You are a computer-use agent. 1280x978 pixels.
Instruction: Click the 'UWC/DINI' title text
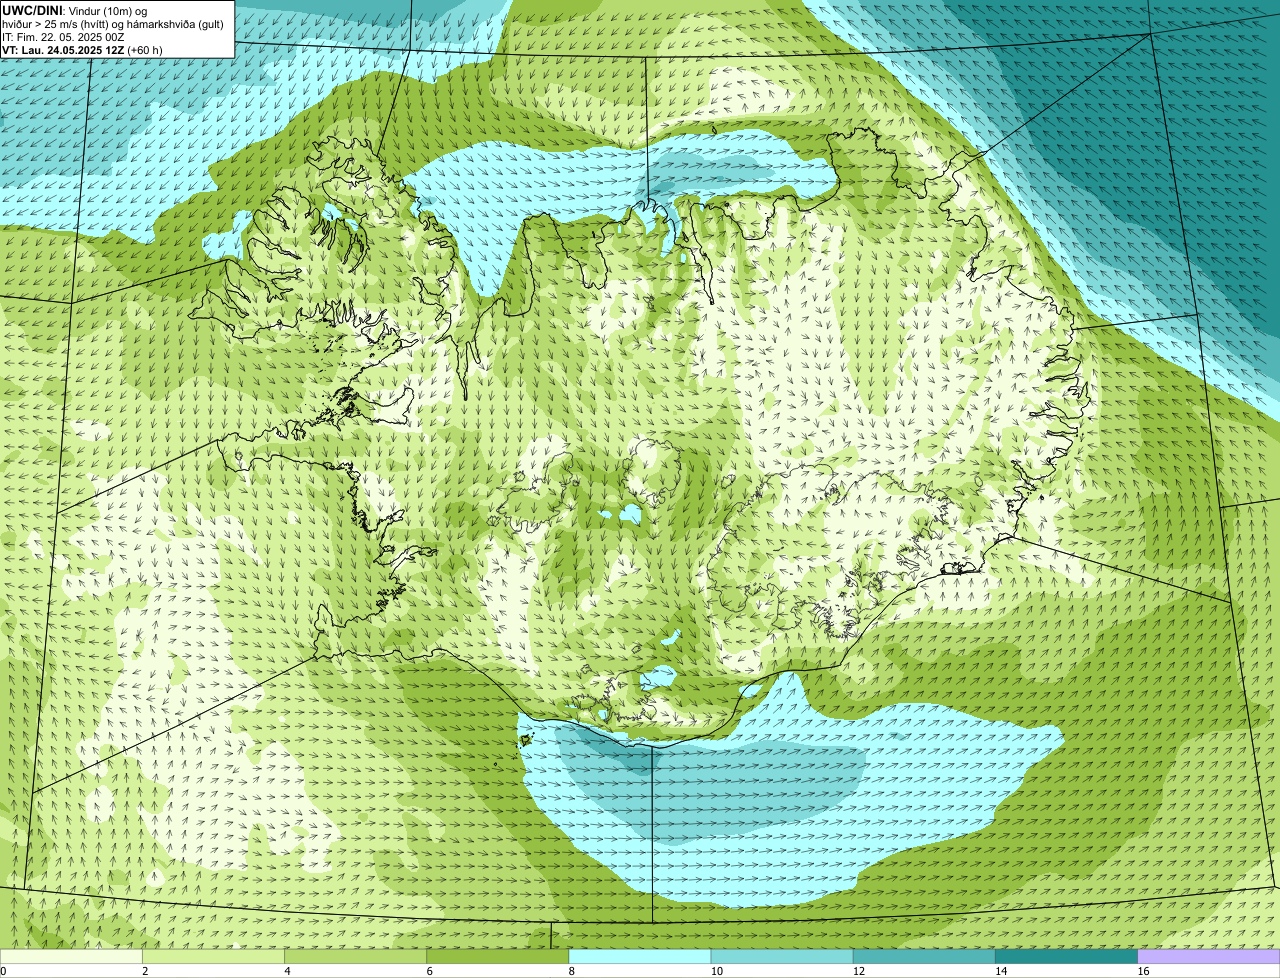tap(32, 10)
